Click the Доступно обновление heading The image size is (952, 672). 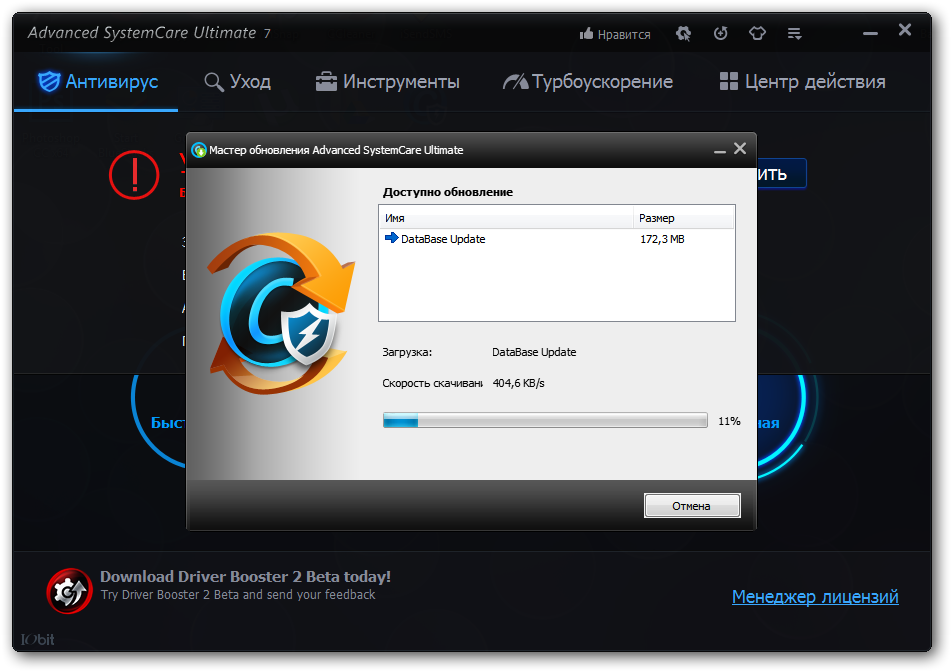[447, 192]
